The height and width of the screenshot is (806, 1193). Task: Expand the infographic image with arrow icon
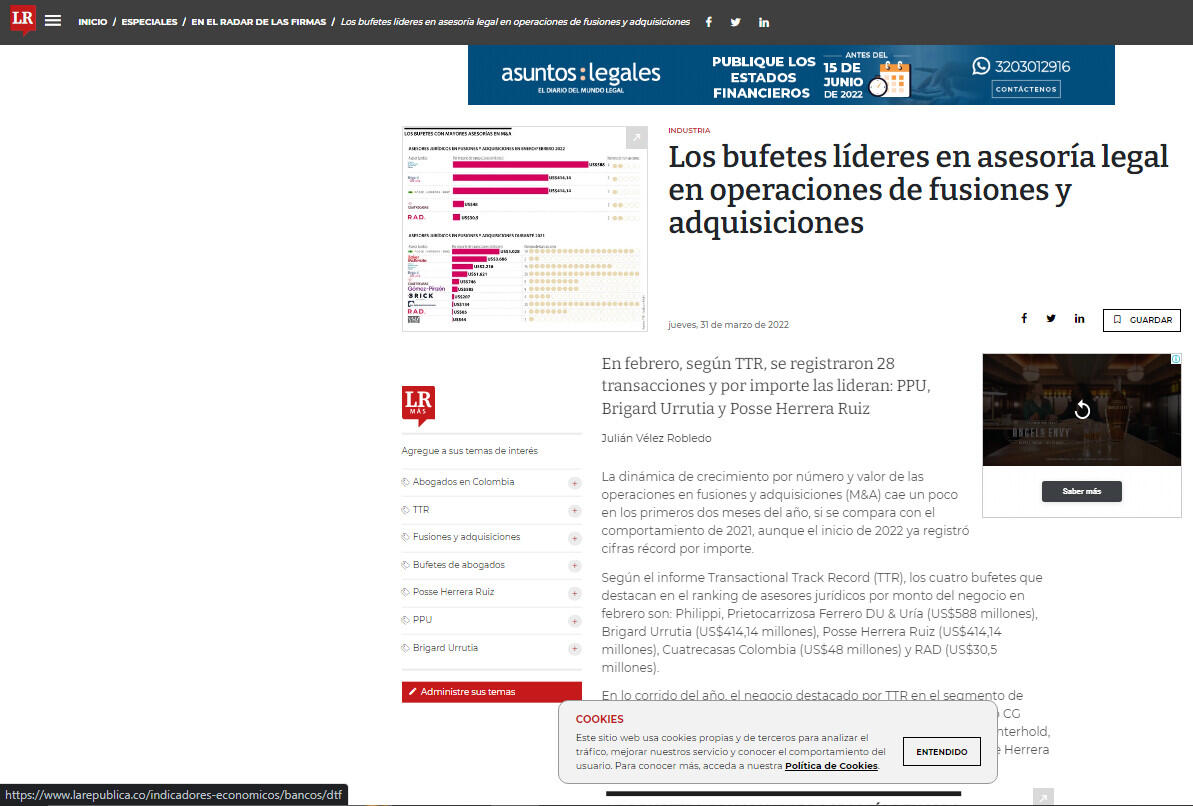(x=636, y=138)
